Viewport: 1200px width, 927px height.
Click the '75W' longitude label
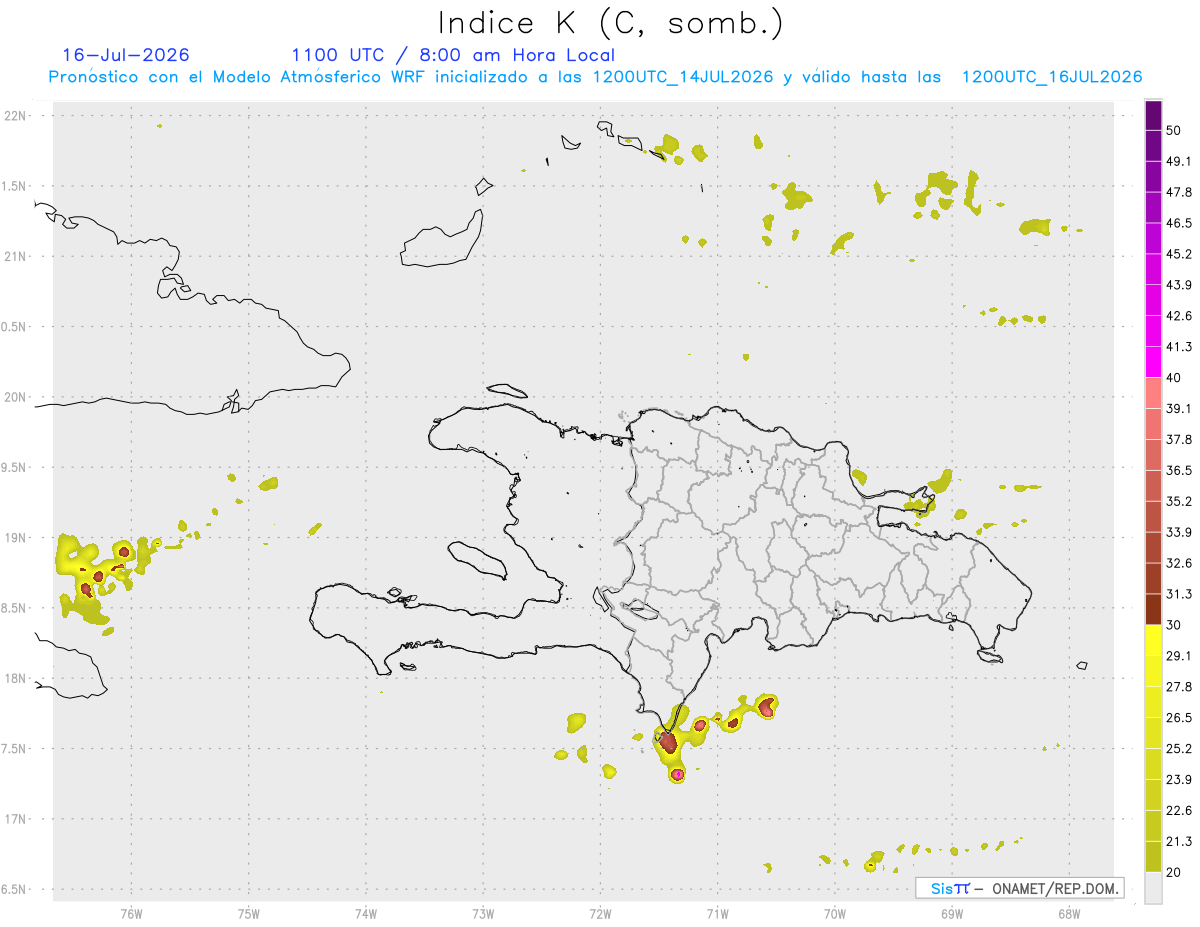(x=248, y=914)
